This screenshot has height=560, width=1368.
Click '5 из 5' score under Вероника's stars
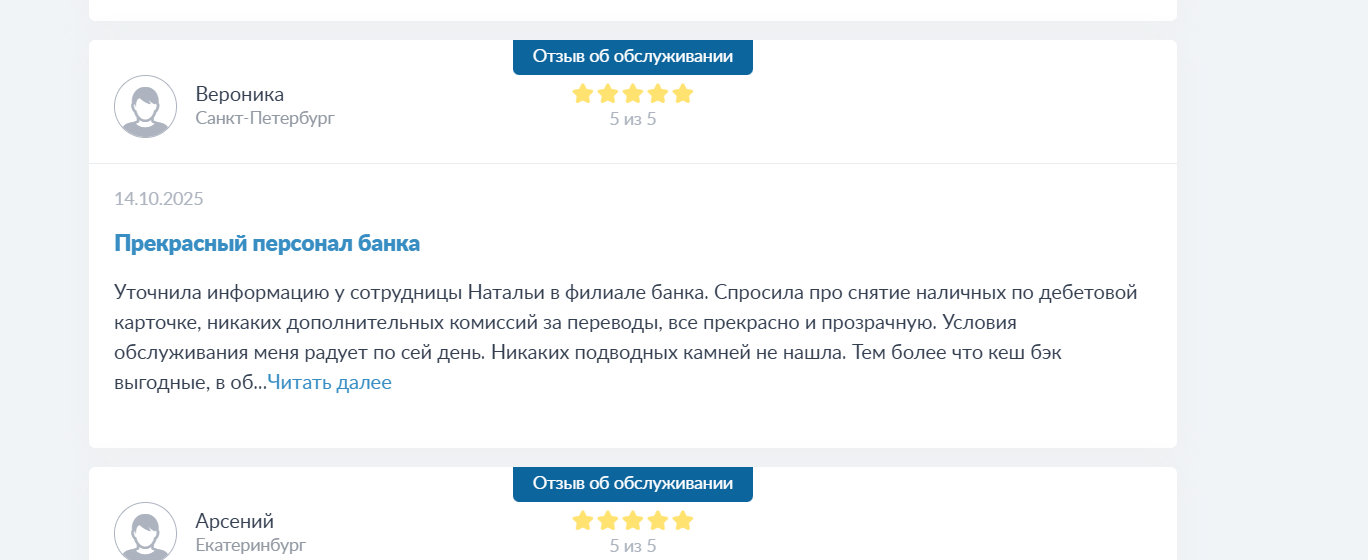[632, 119]
